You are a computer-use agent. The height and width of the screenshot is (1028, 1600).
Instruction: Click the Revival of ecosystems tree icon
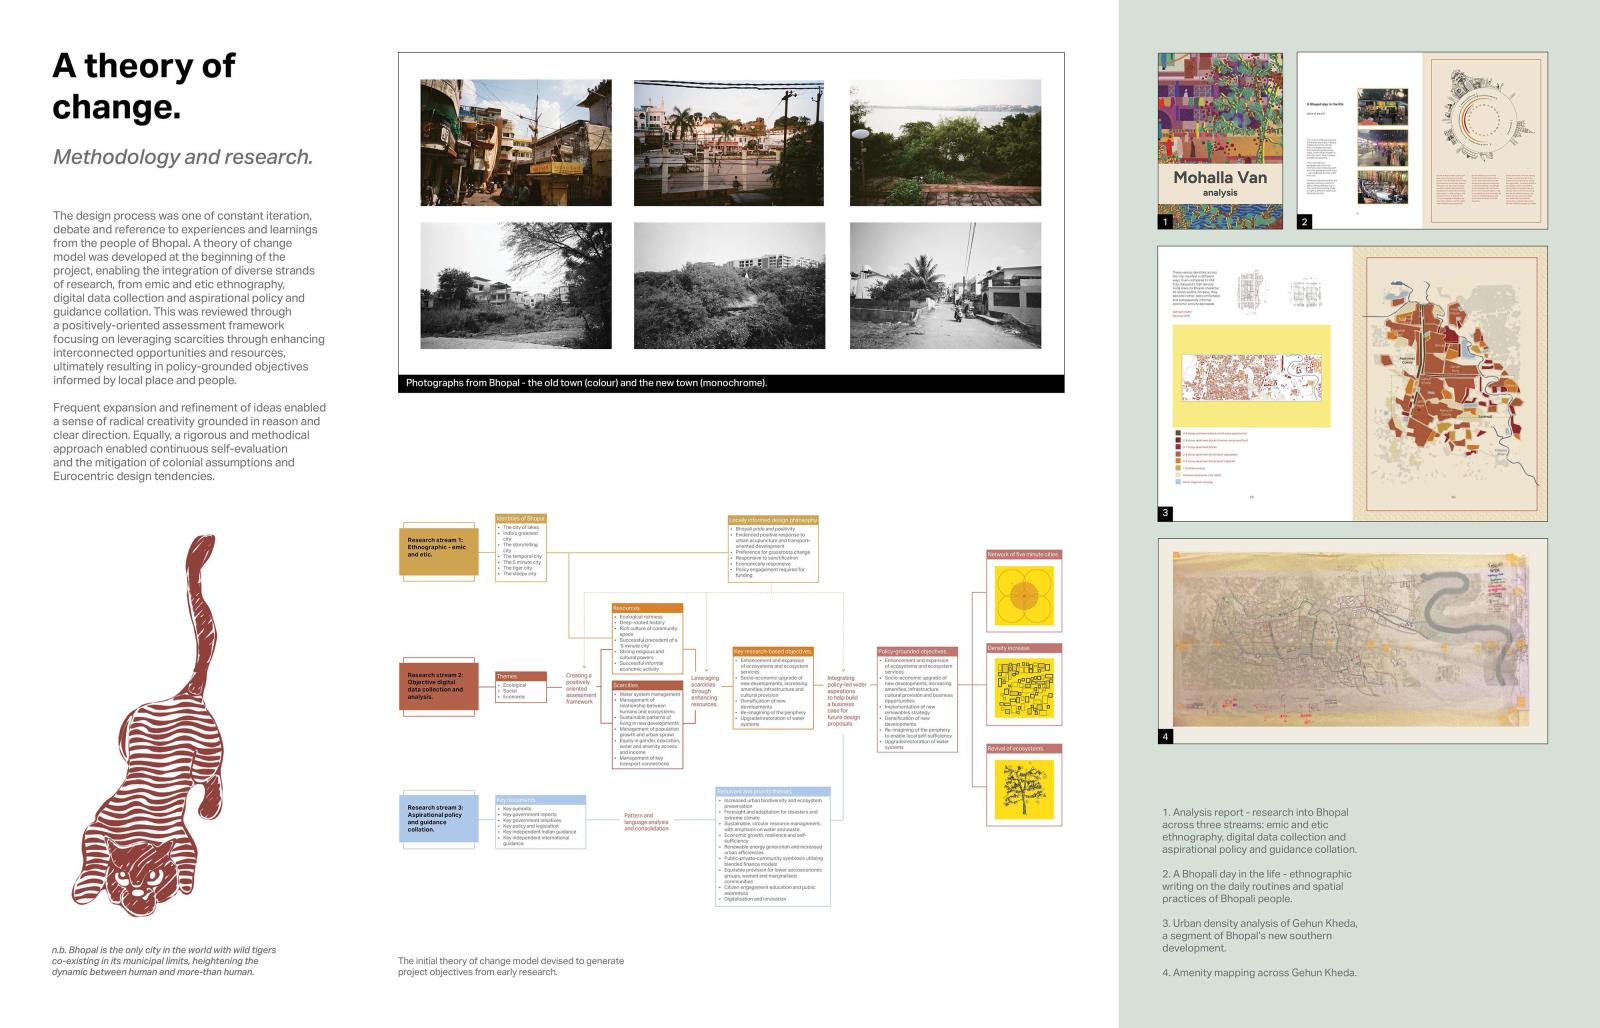point(1023,788)
